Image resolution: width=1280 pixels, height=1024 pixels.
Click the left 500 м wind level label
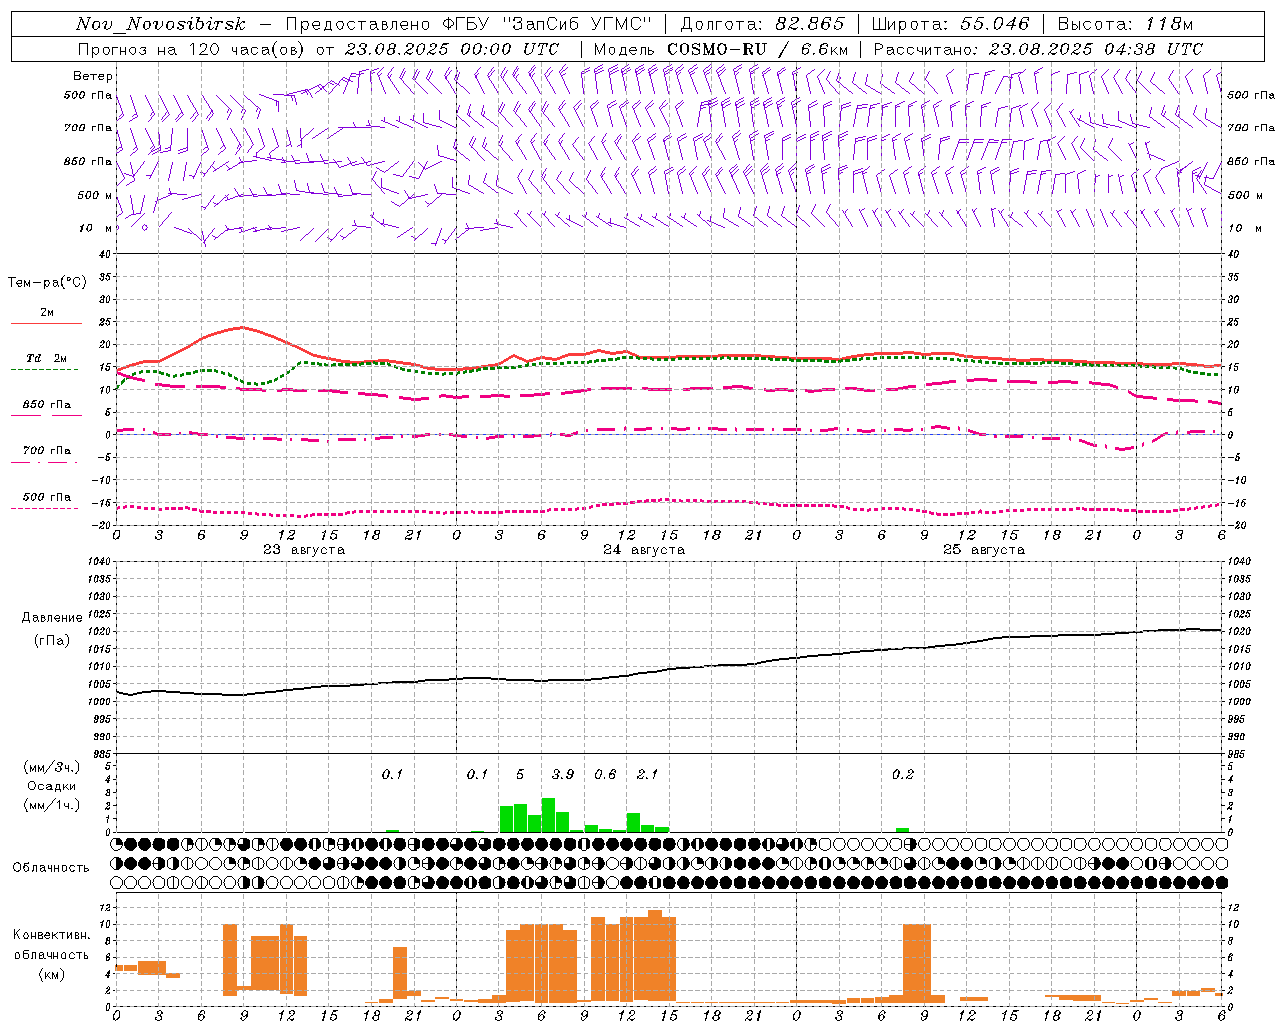(95, 195)
